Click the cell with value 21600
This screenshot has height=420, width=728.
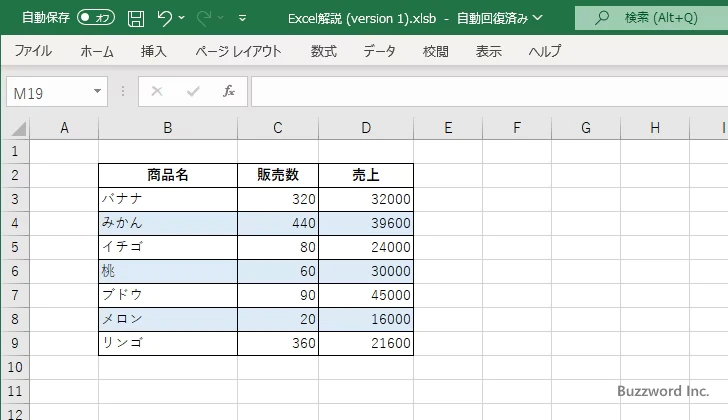pos(366,343)
